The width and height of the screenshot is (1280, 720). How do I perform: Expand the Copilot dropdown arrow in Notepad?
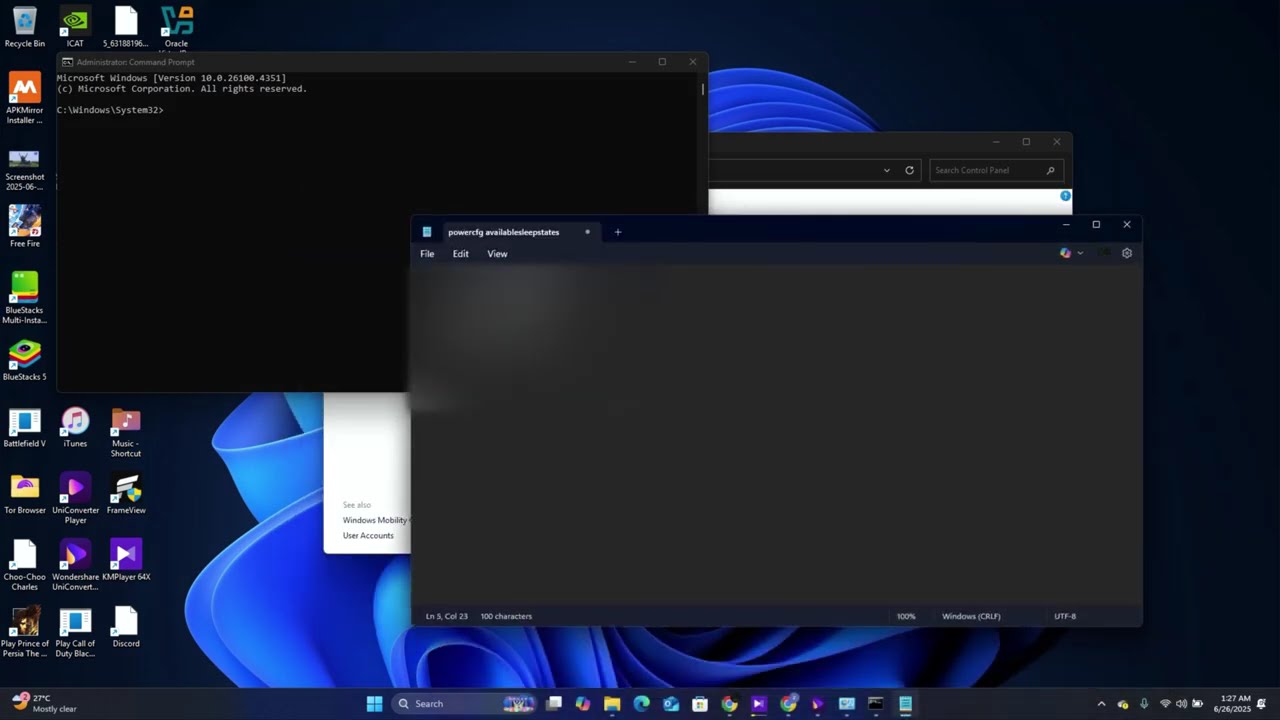1080,253
